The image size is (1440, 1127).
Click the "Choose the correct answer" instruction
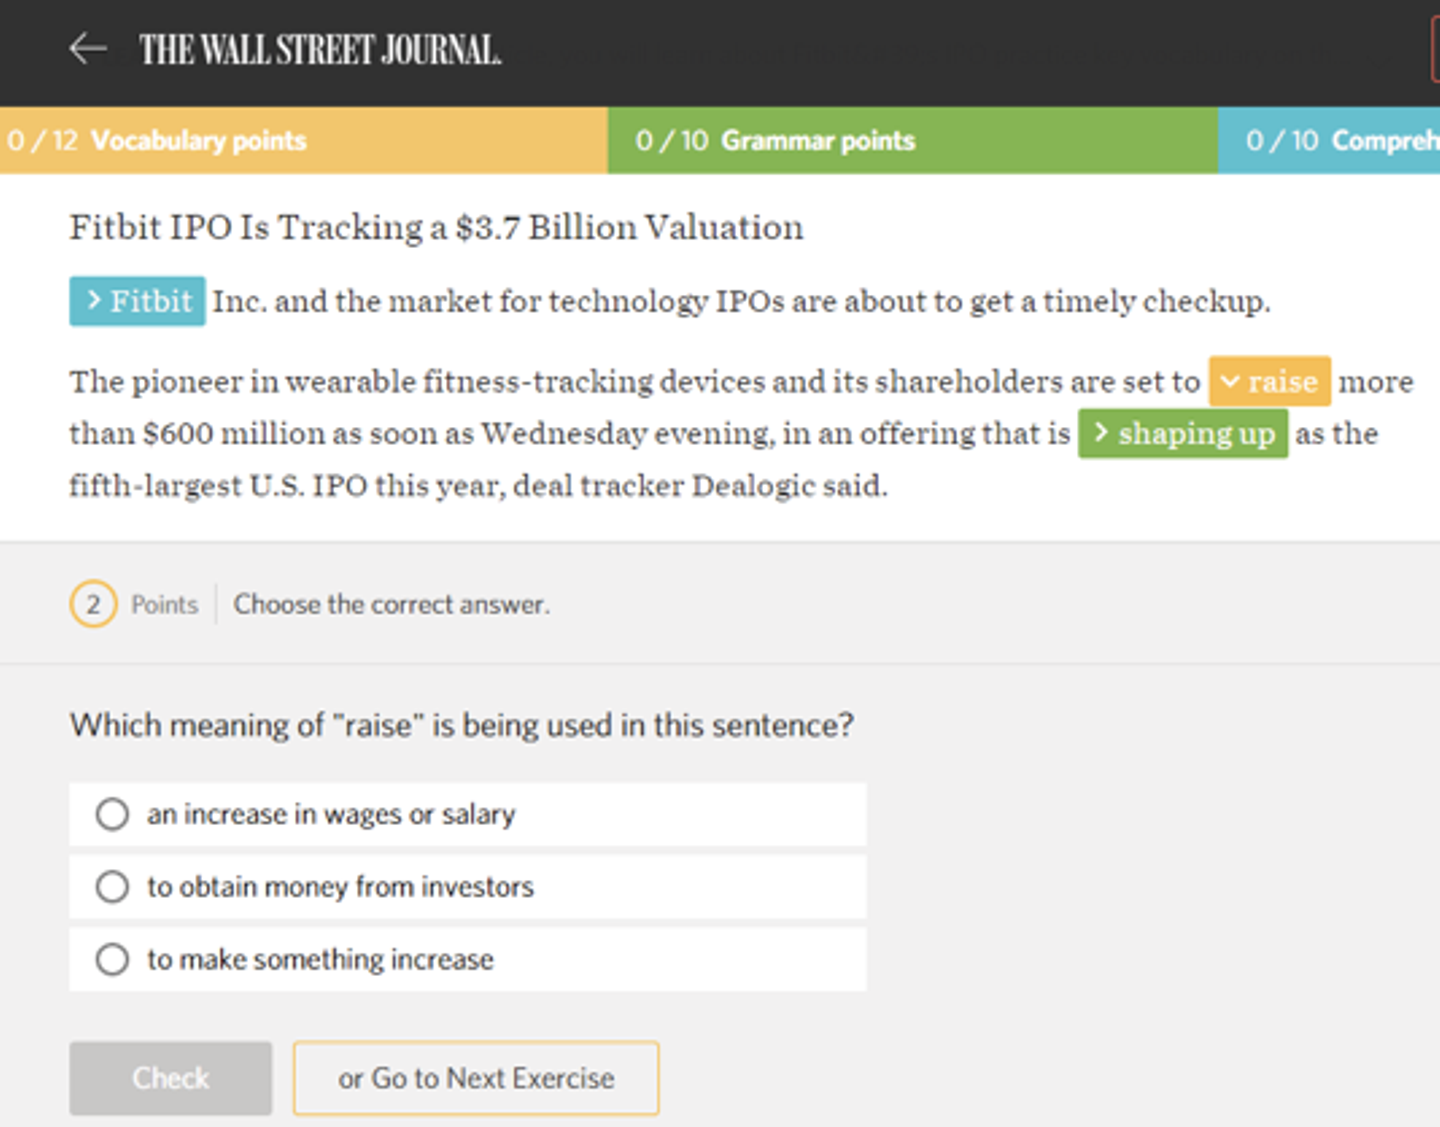(391, 604)
